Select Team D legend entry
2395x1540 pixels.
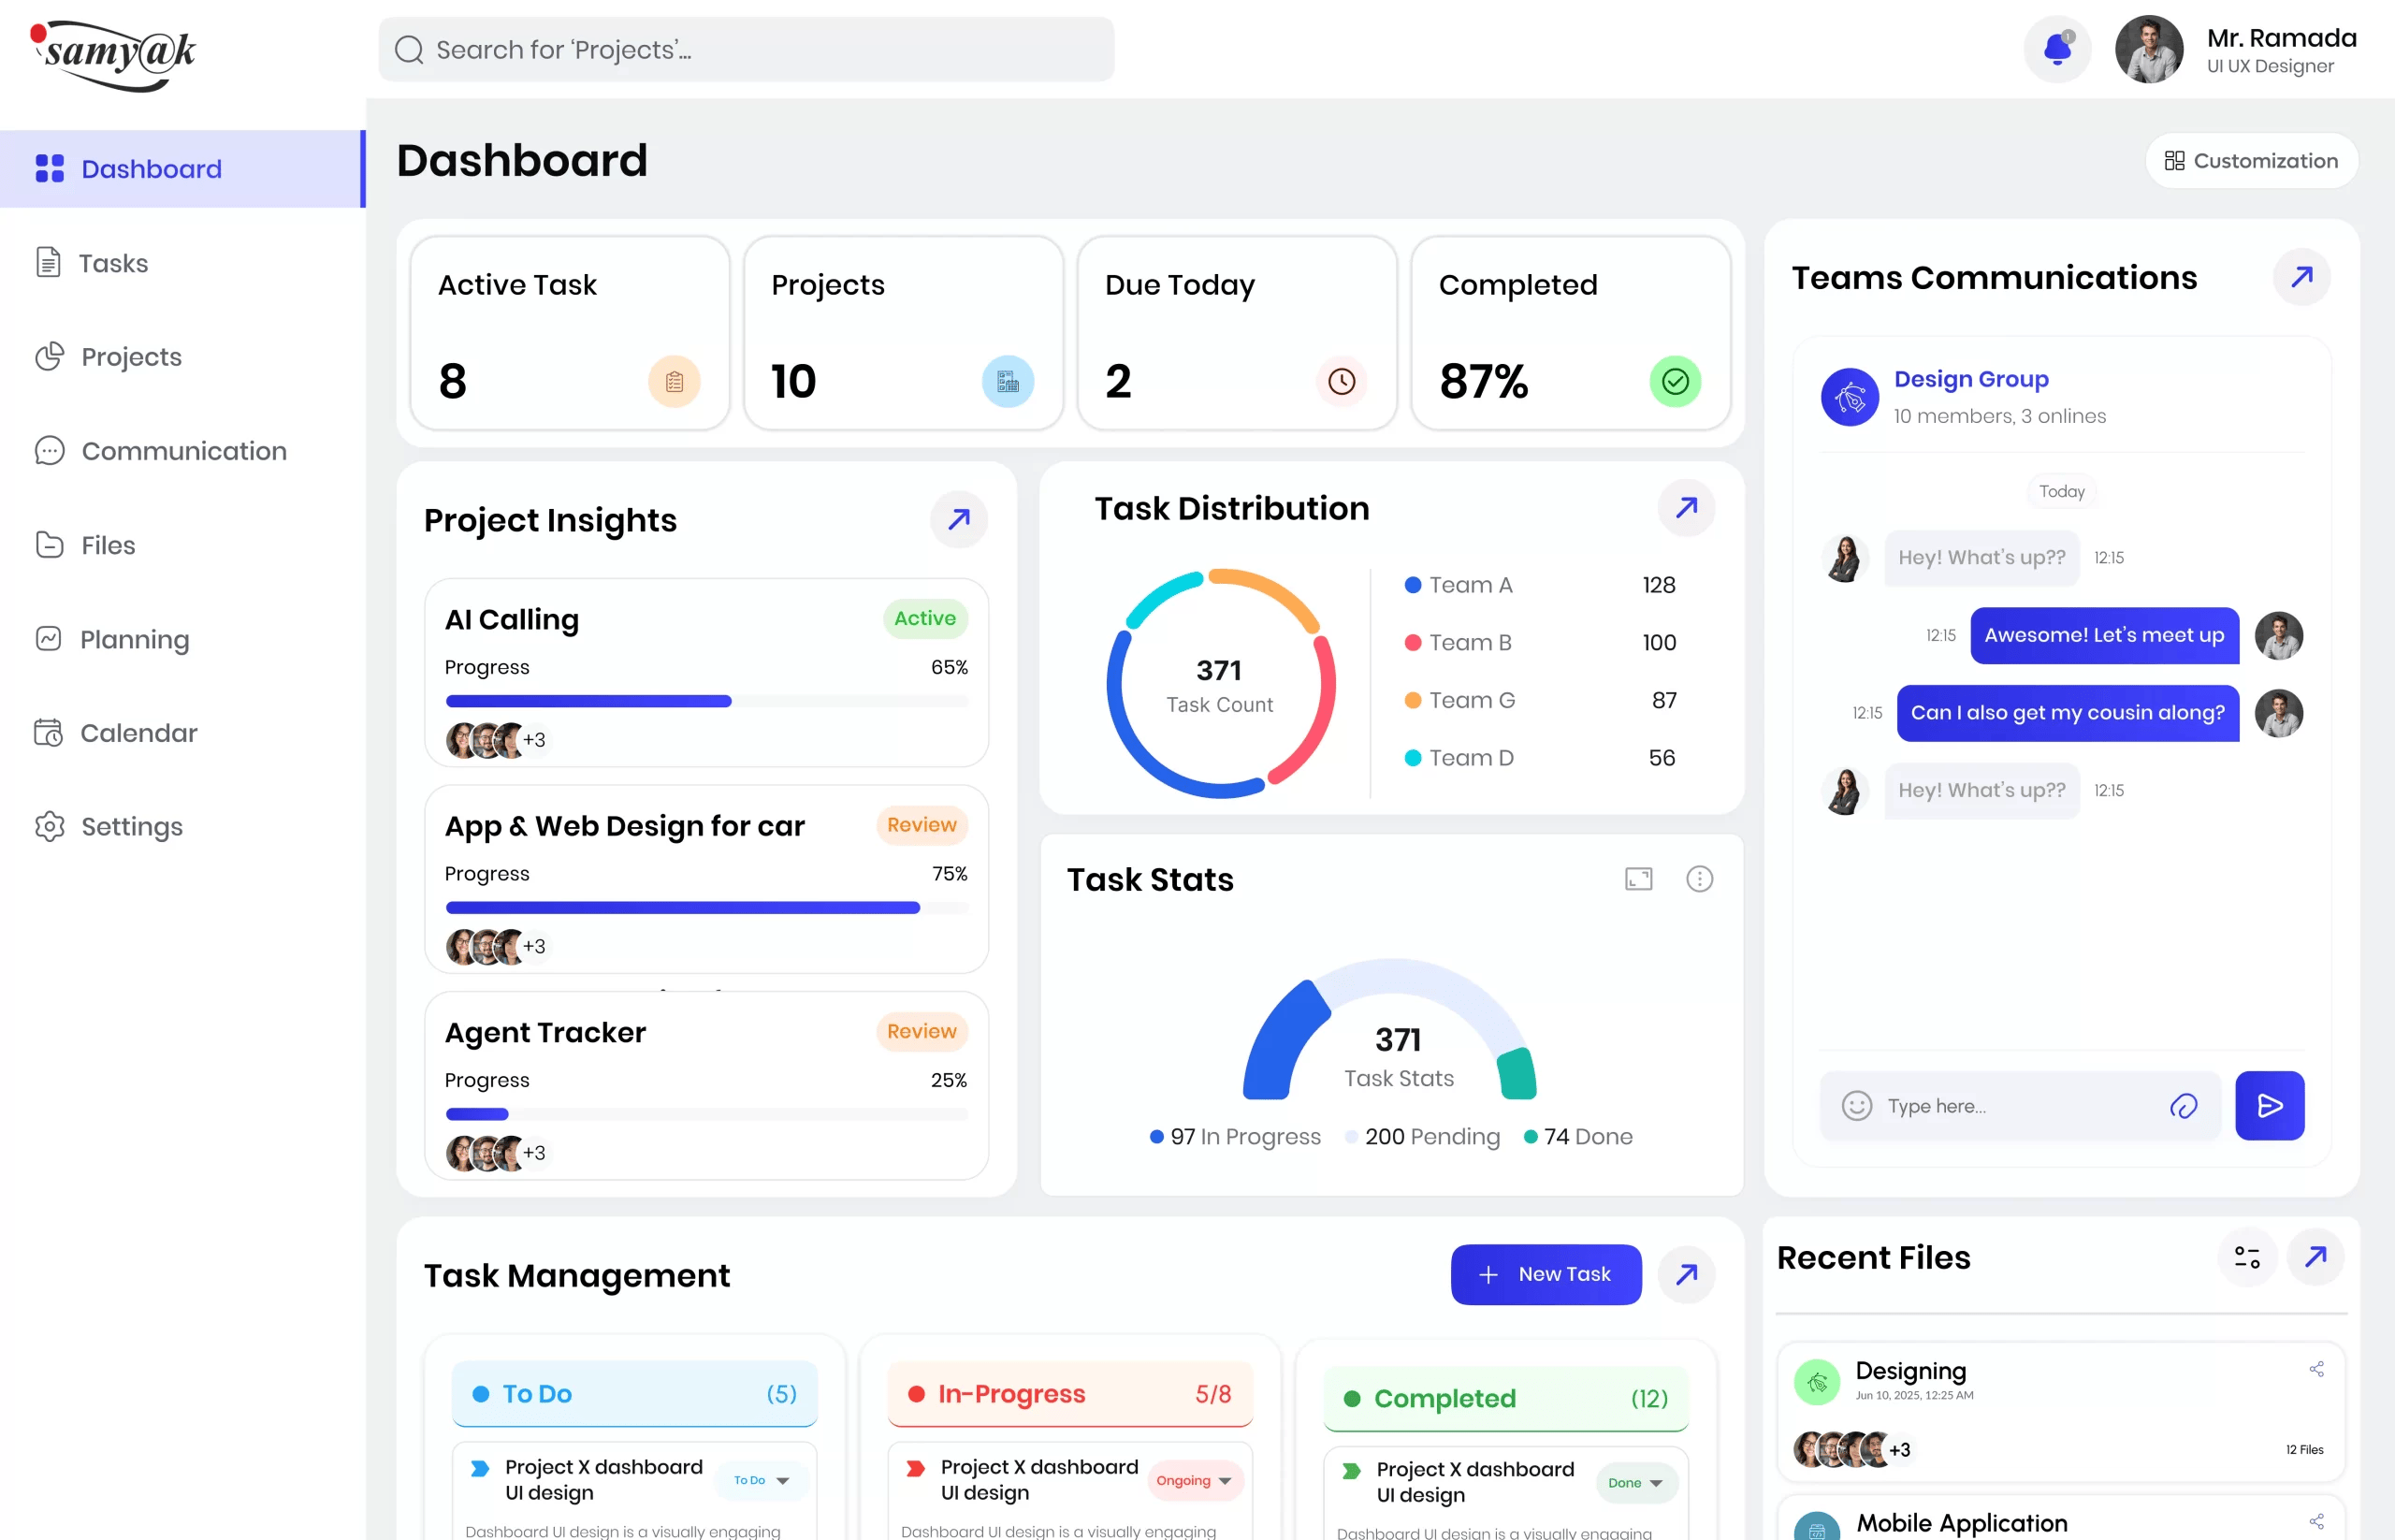coord(1541,758)
